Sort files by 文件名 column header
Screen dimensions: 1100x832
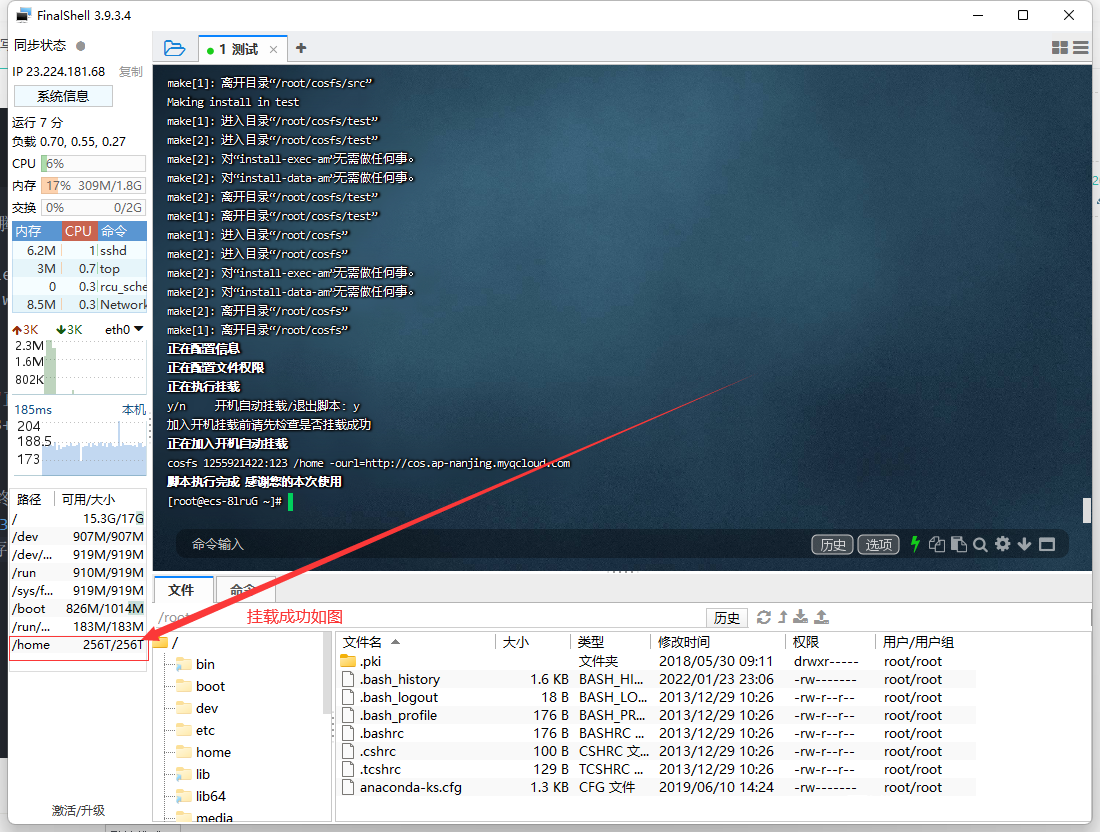tap(415, 642)
